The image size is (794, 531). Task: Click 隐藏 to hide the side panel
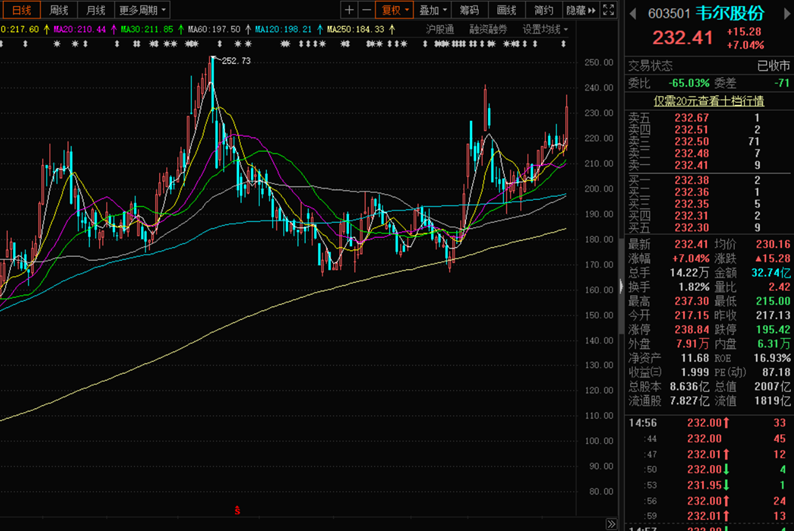pos(580,10)
